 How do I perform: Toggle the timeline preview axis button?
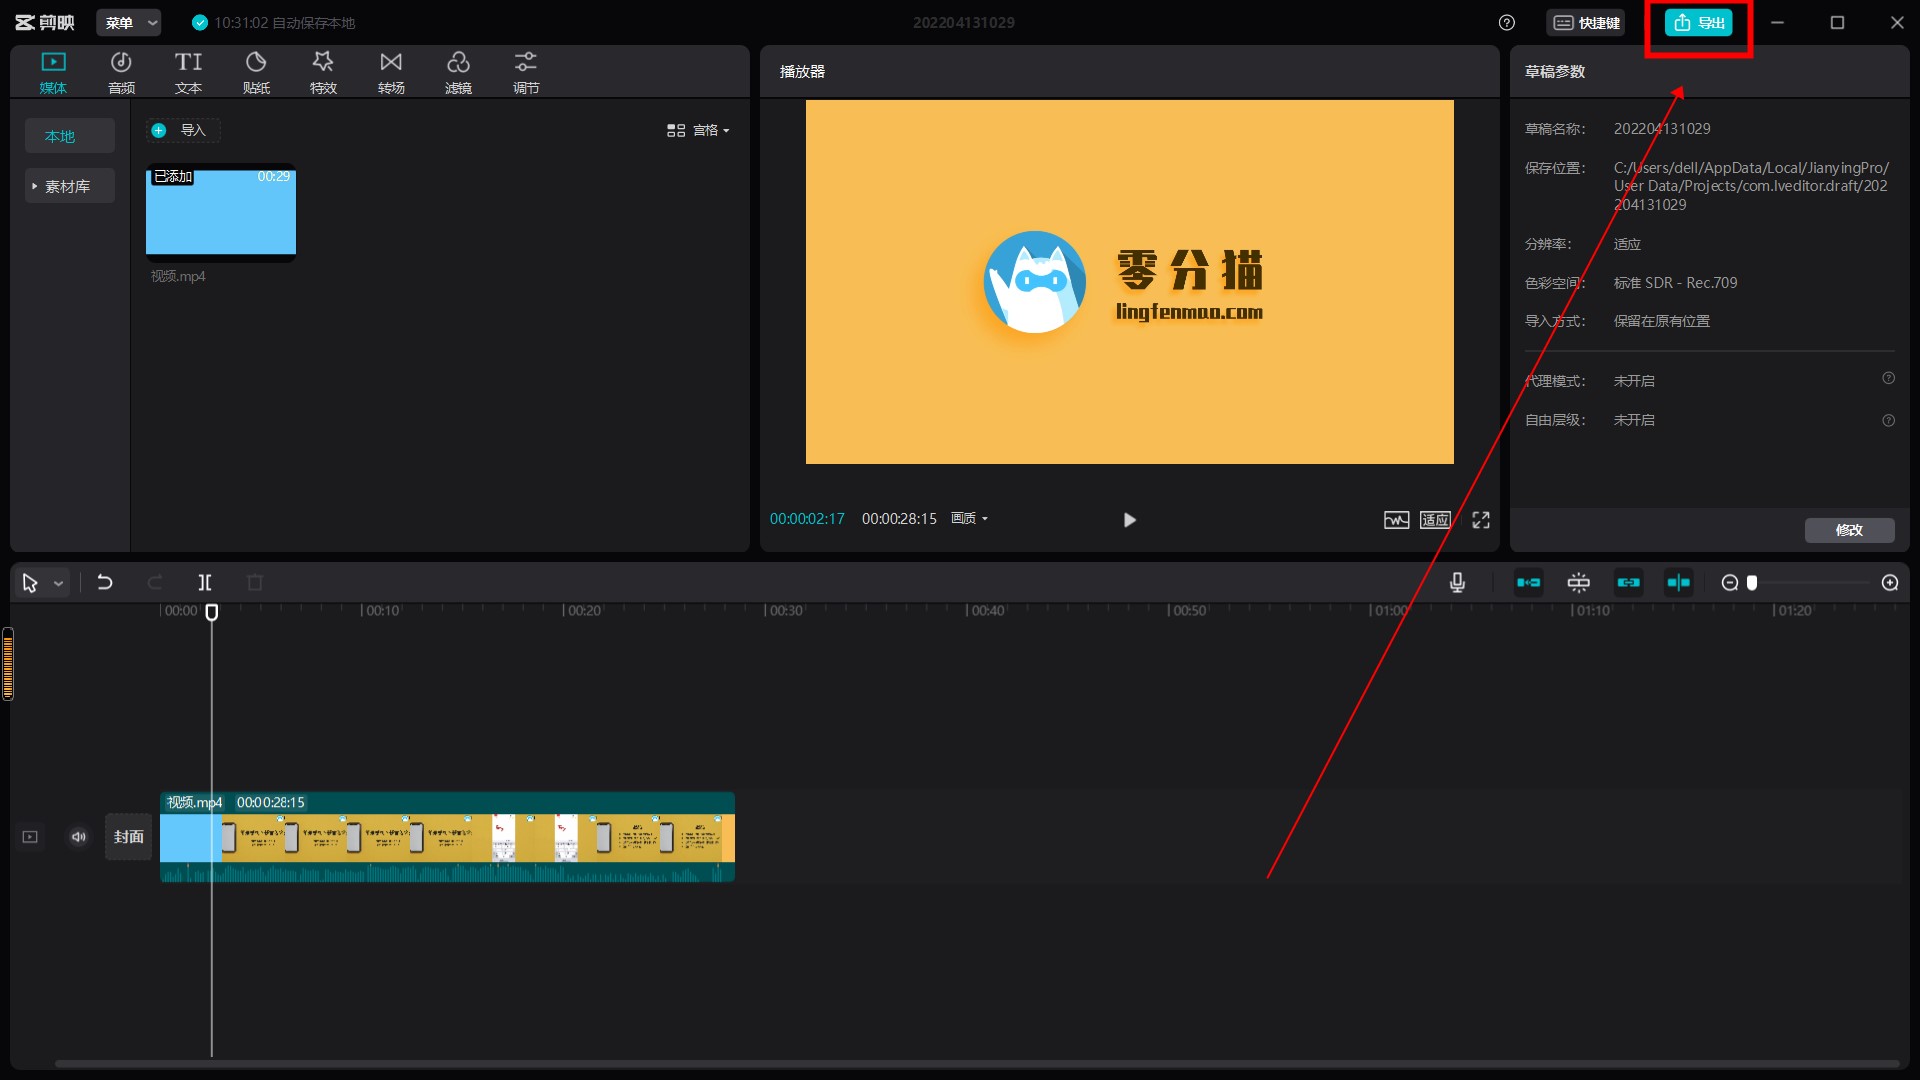coord(1679,583)
